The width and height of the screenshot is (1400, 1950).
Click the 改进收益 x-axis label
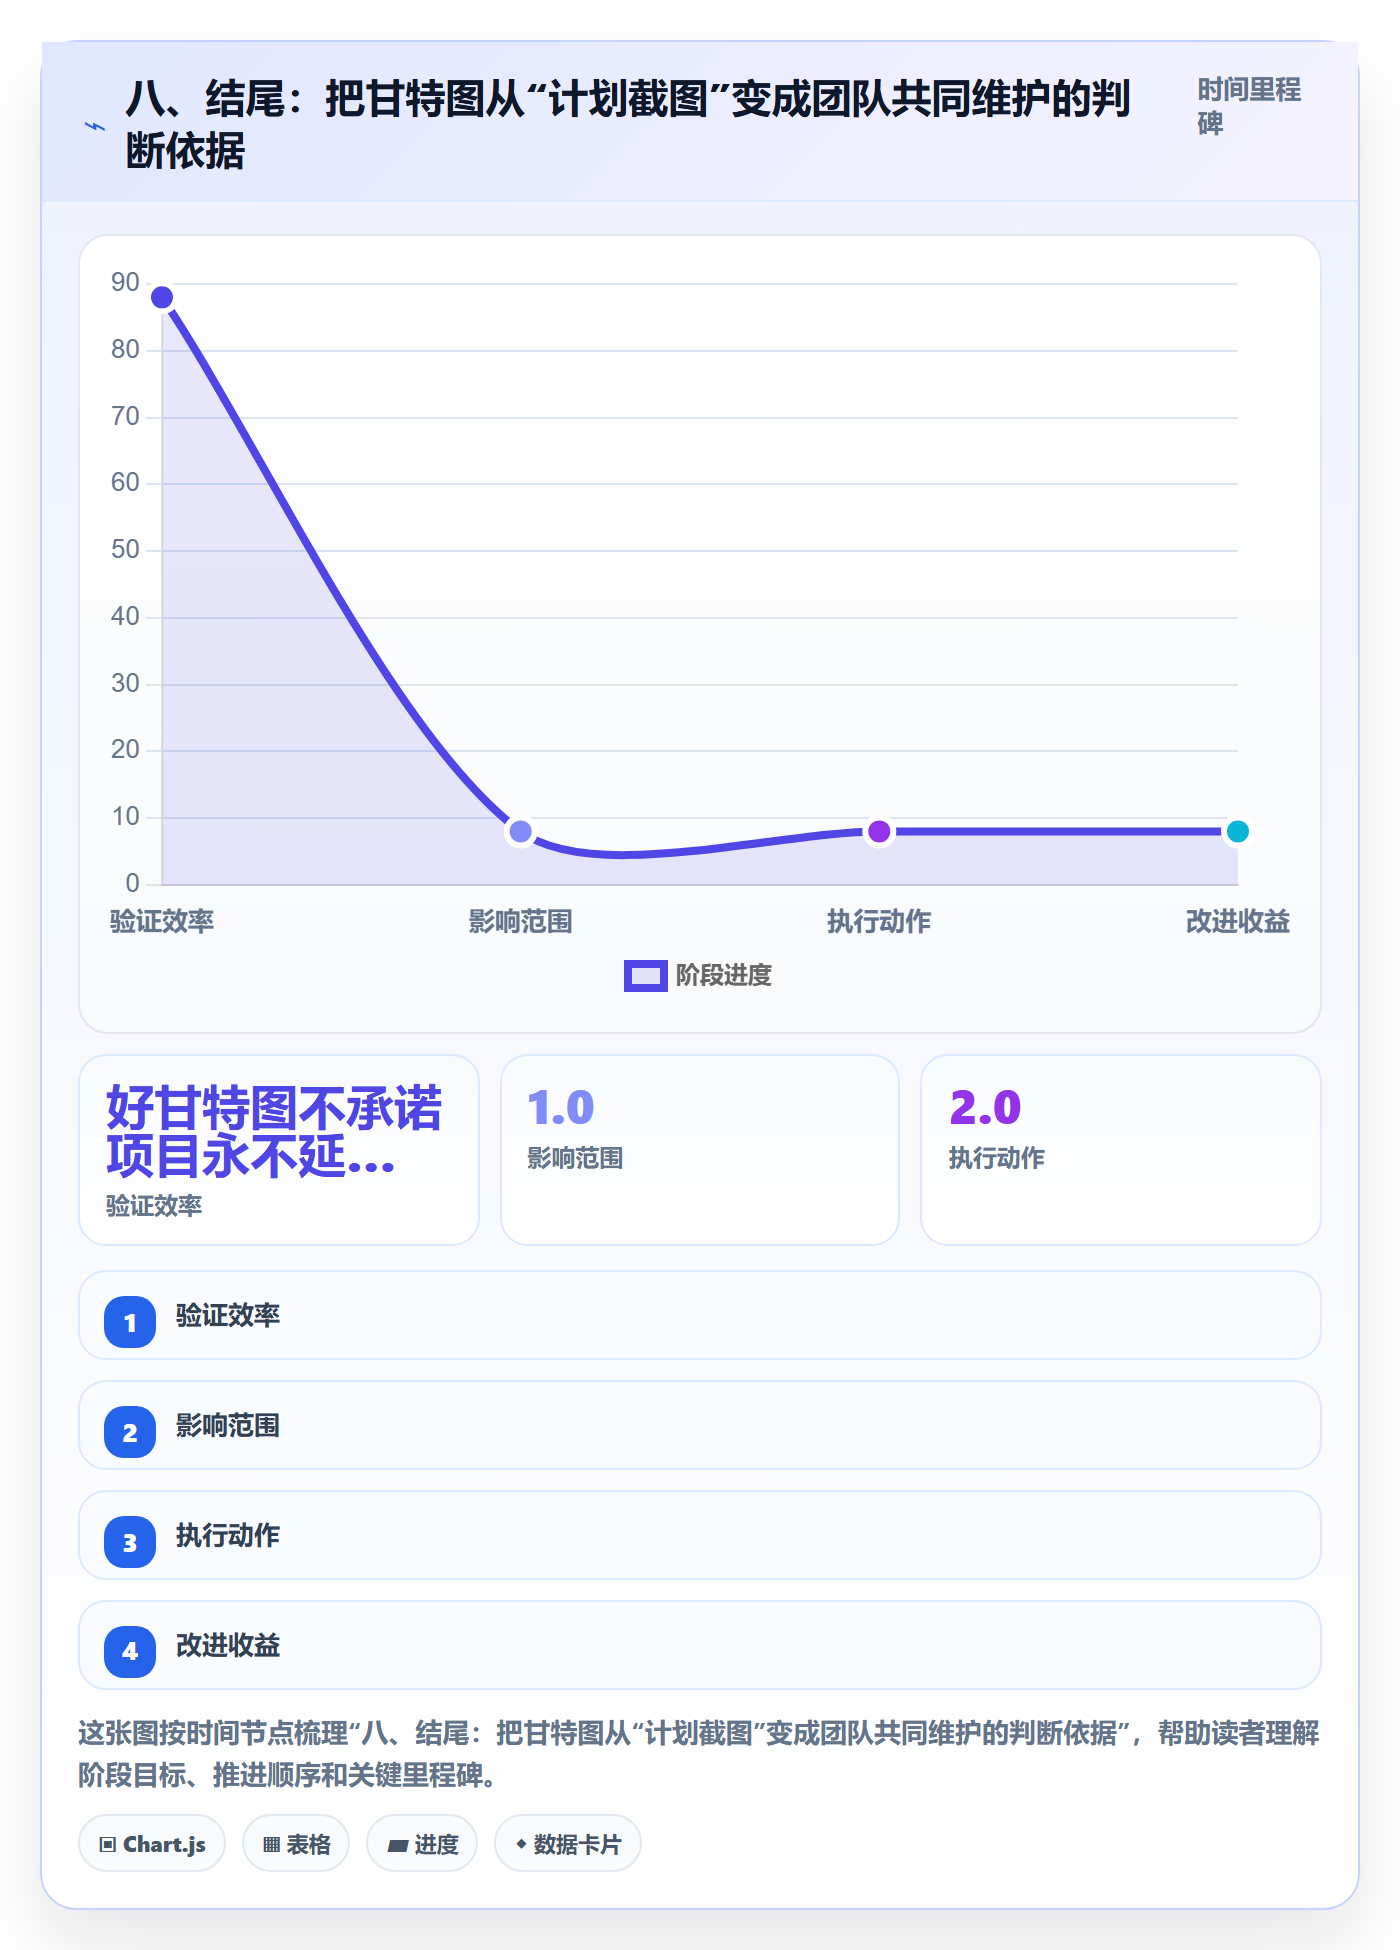[x=1237, y=921]
